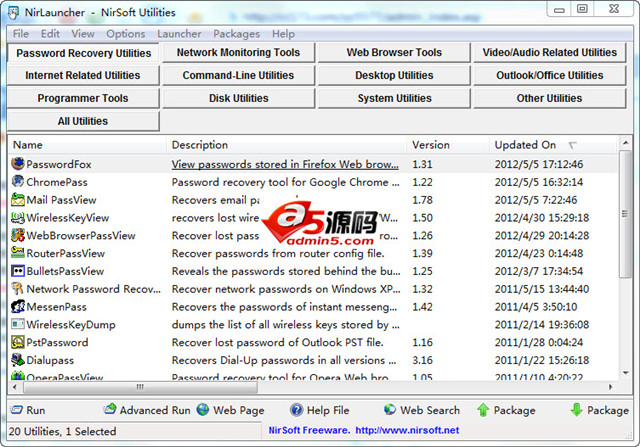The width and height of the screenshot is (640, 447).
Task: Open the Edit menu
Action: coord(50,33)
